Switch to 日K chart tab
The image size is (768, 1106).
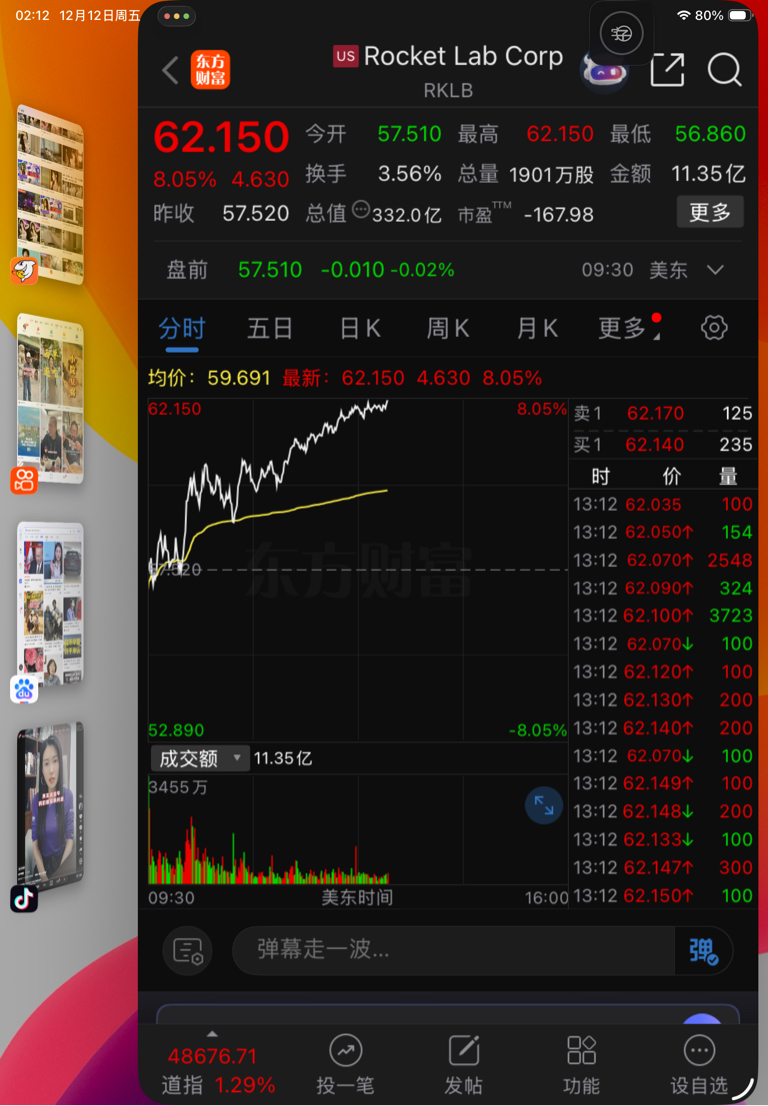coord(360,329)
